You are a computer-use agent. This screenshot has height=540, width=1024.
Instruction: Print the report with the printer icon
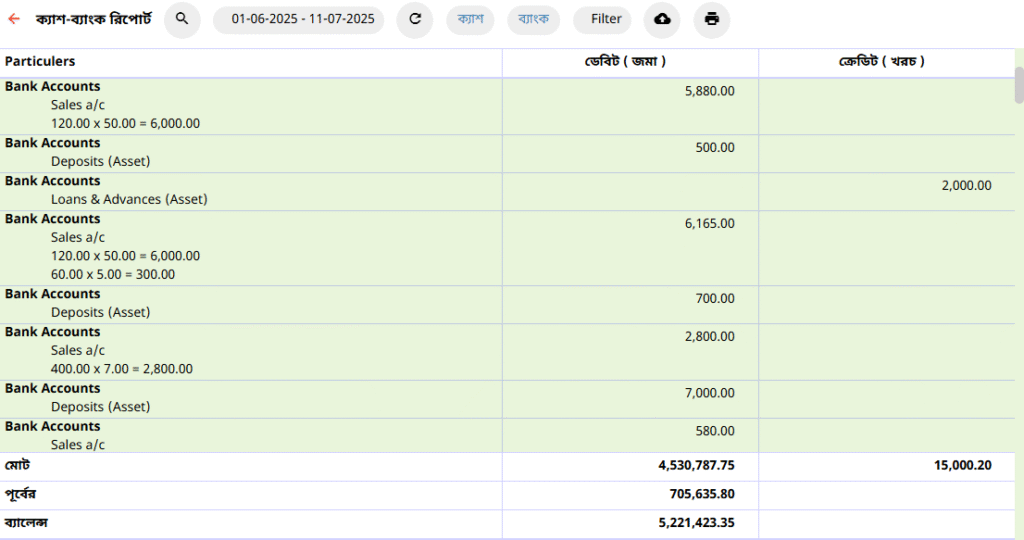[712, 20]
